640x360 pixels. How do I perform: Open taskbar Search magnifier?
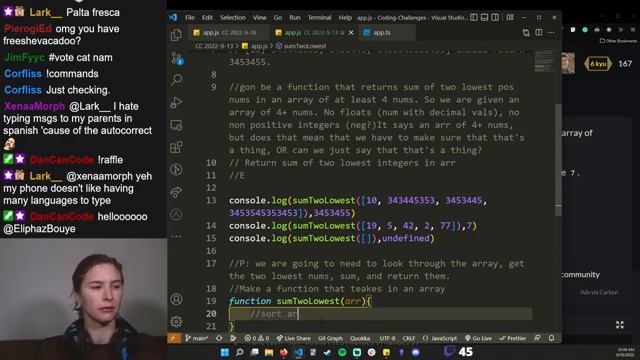240,352
